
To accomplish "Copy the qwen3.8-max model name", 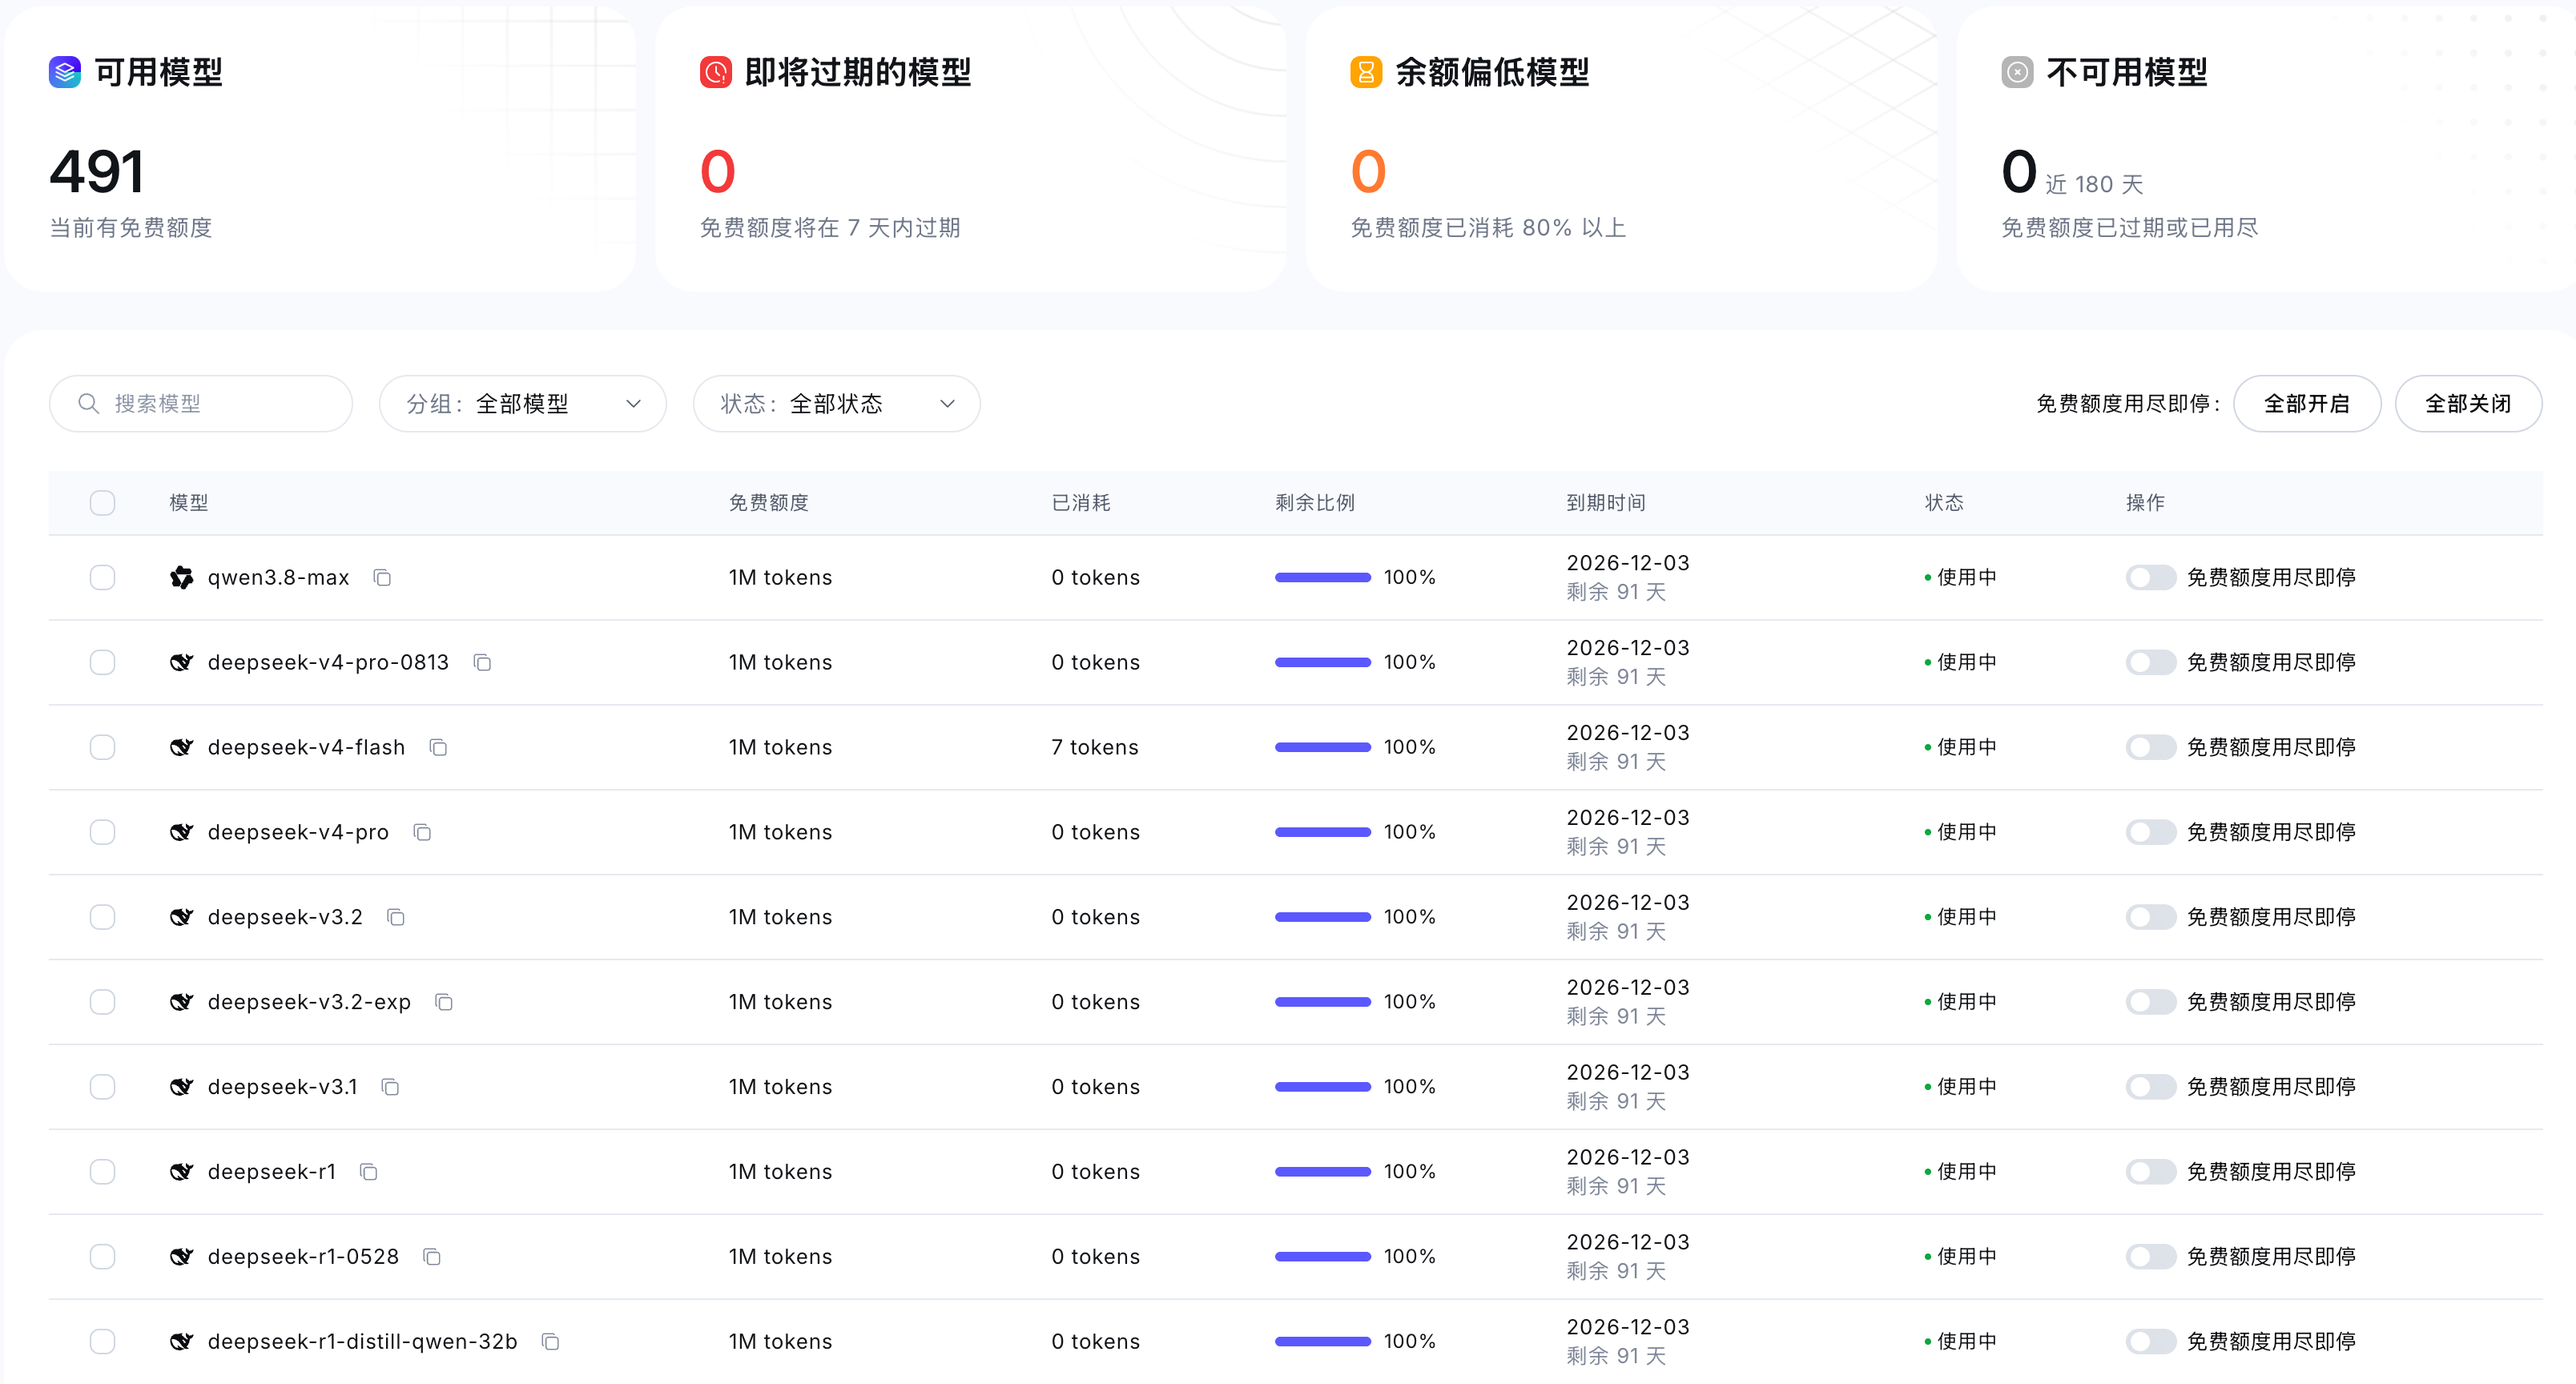I will [x=382, y=578].
